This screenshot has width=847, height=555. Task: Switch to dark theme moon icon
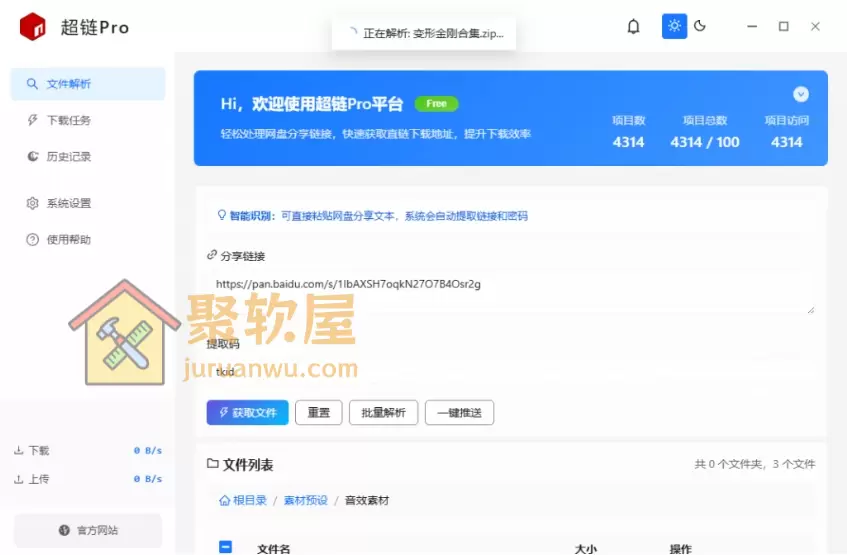700,26
